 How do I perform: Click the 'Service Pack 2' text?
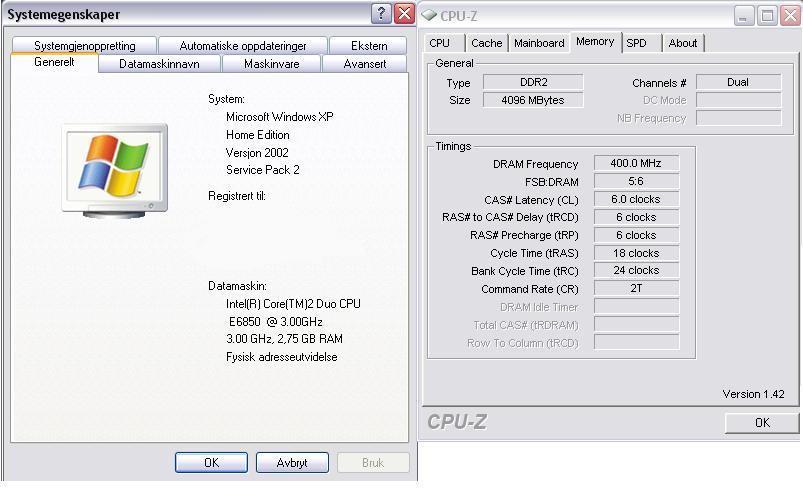point(263,170)
